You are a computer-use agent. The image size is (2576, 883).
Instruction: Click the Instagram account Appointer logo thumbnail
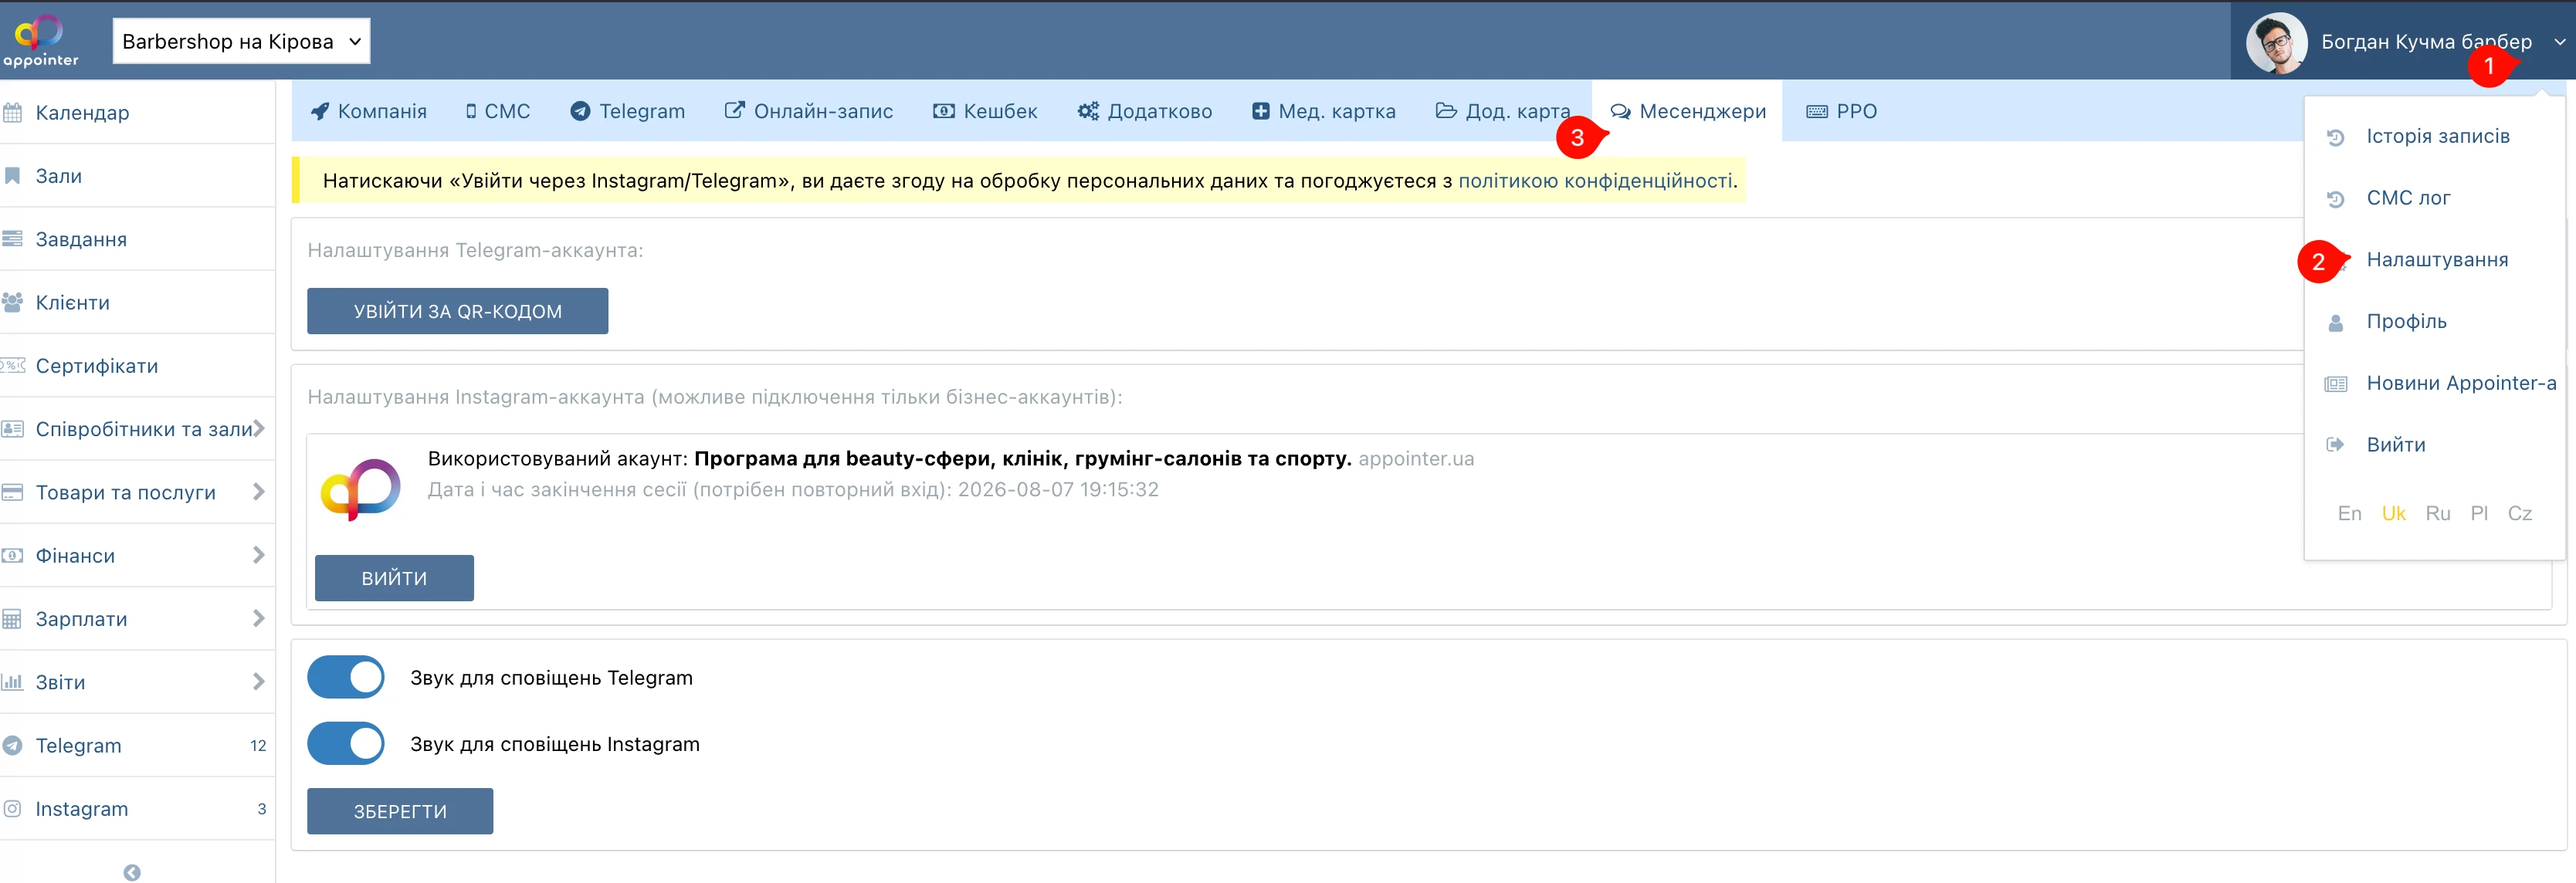361,490
